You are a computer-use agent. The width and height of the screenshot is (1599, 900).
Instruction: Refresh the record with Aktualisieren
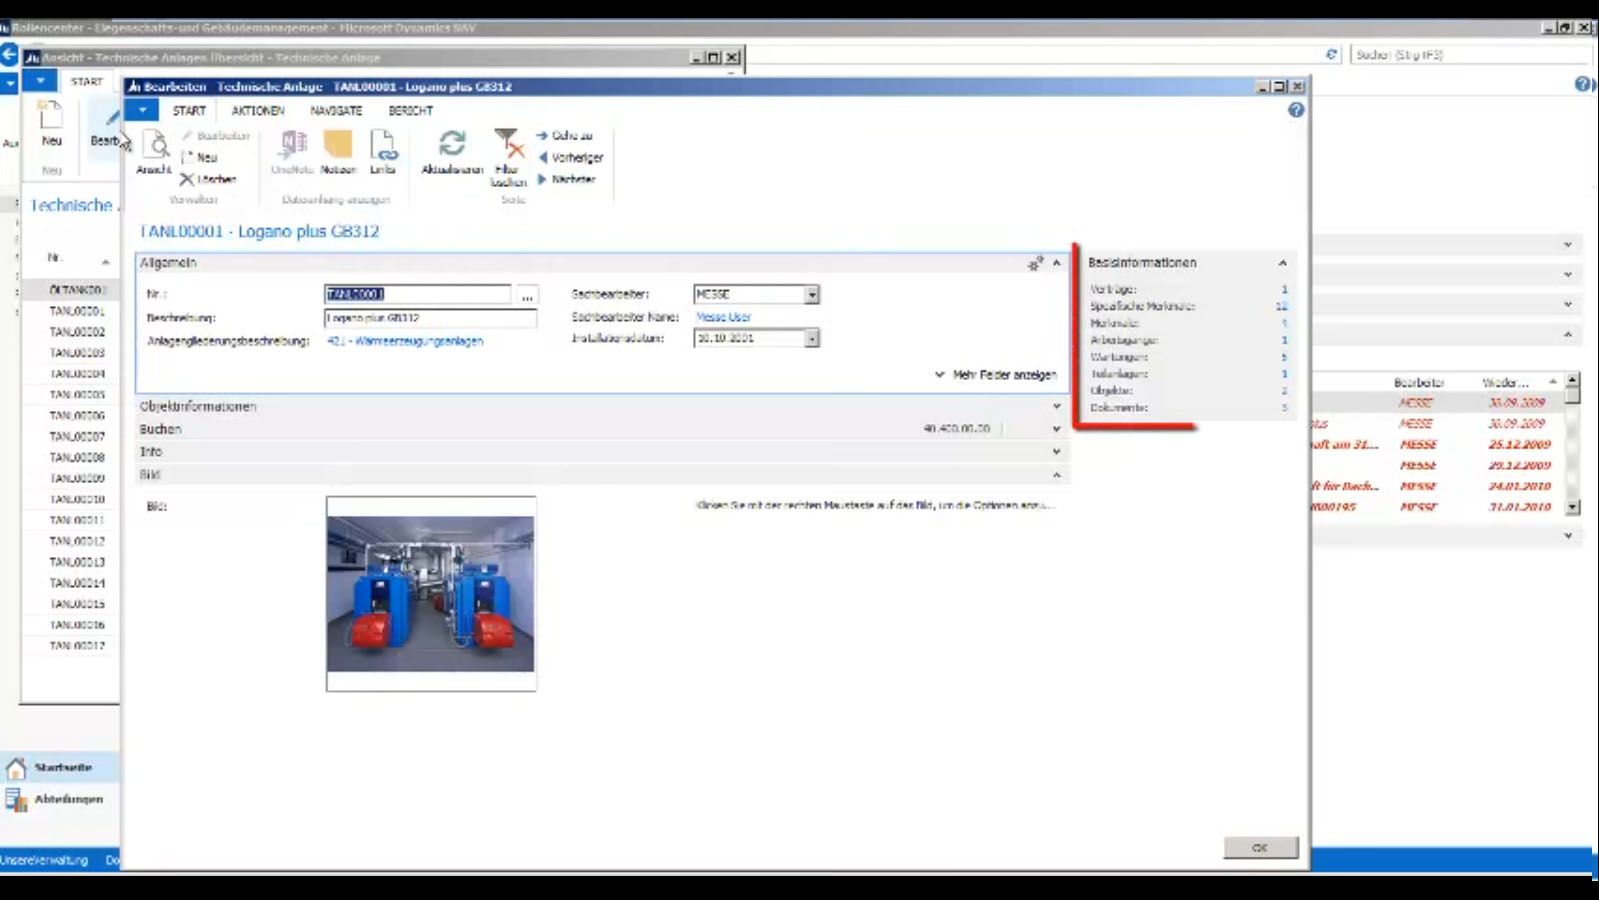(x=452, y=150)
